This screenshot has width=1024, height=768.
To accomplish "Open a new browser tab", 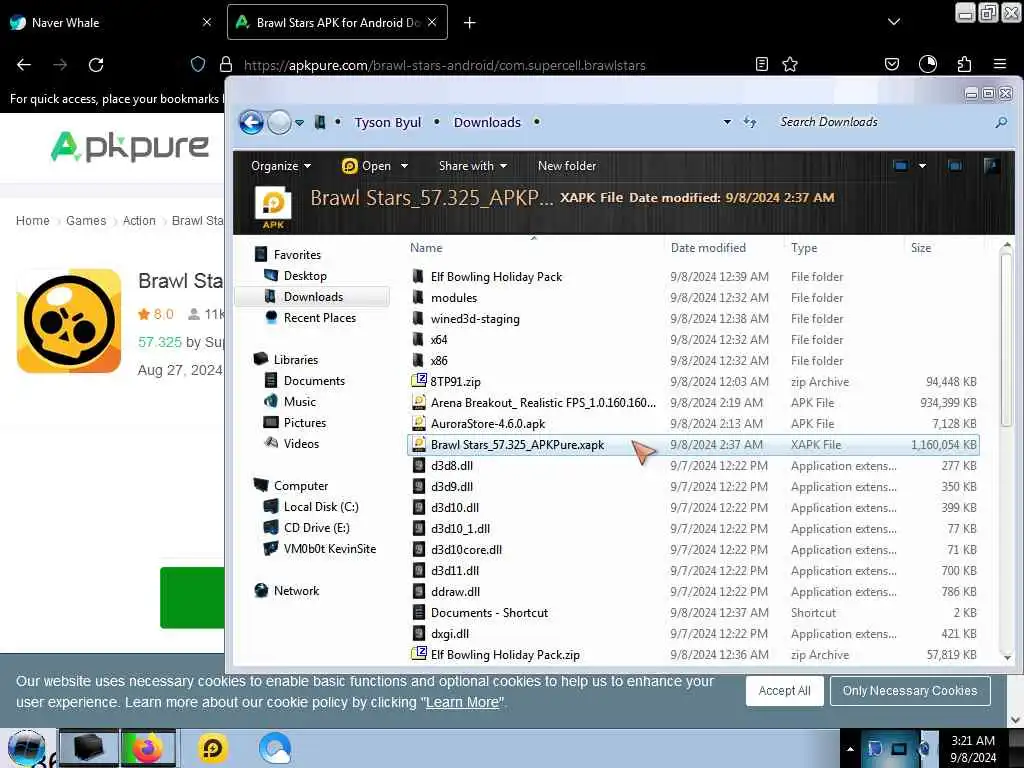I will [470, 23].
